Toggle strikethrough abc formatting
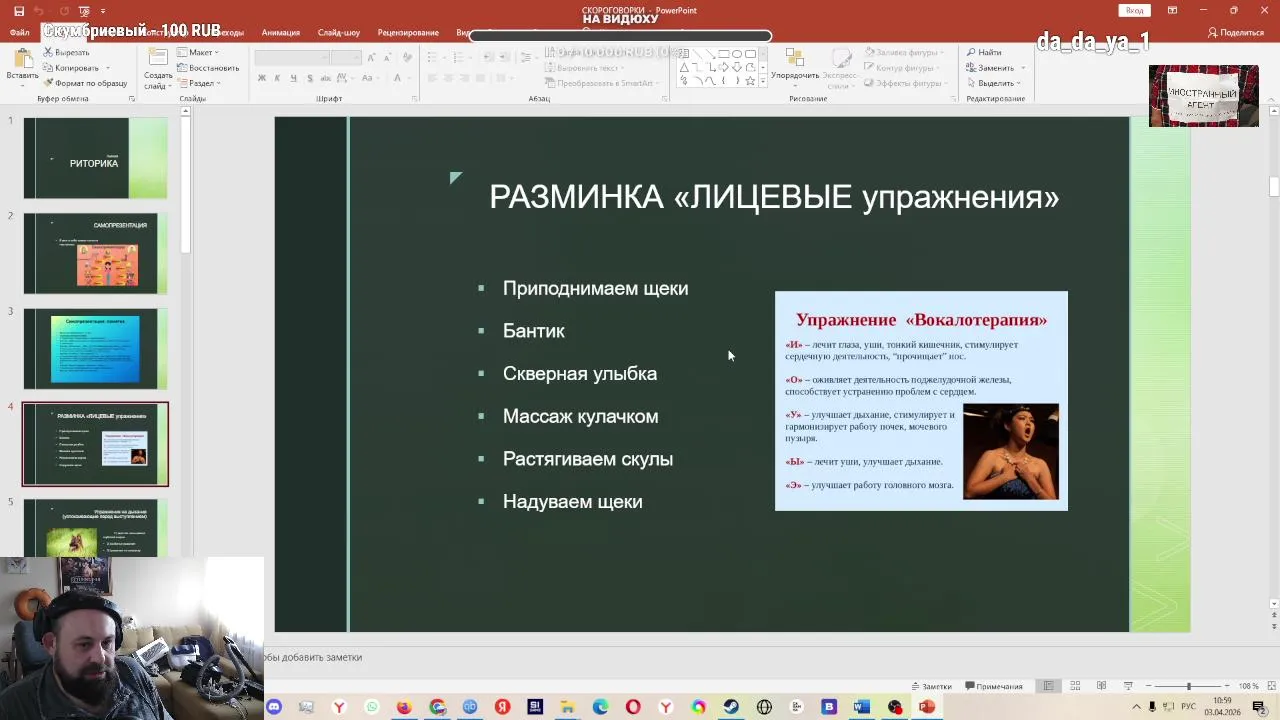Viewport: 1280px width, 720px height. 324,78
